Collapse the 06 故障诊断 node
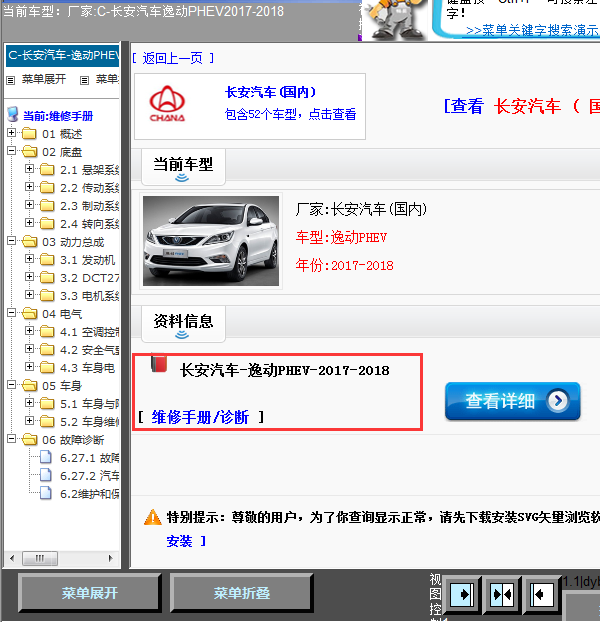Image resolution: width=600 pixels, height=622 pixels. click(x=12, y=439)
